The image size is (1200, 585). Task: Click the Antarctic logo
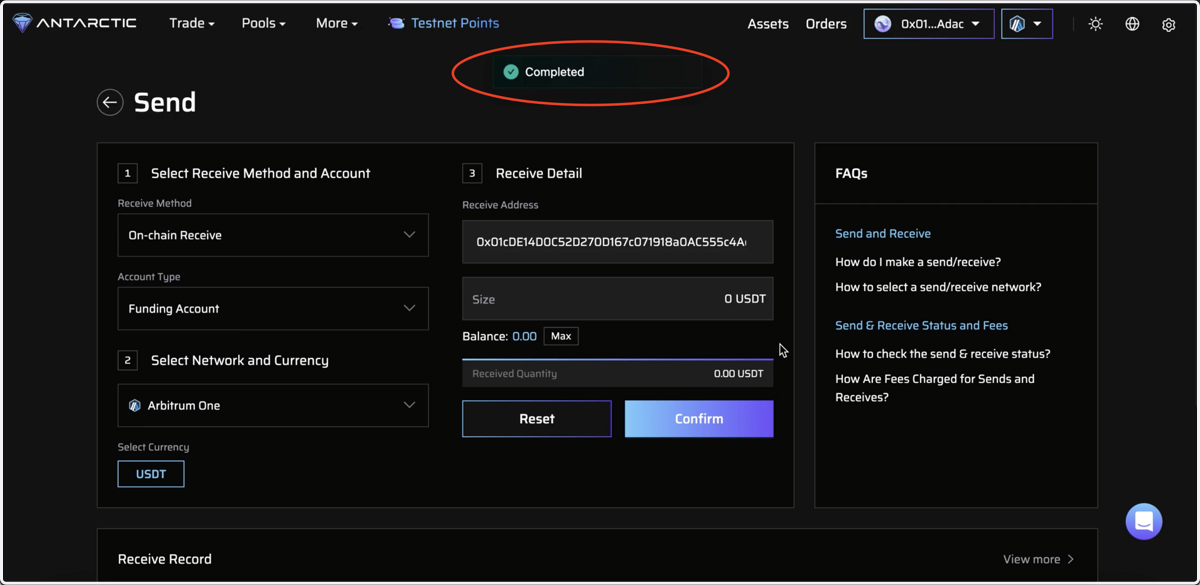point(74,23)
